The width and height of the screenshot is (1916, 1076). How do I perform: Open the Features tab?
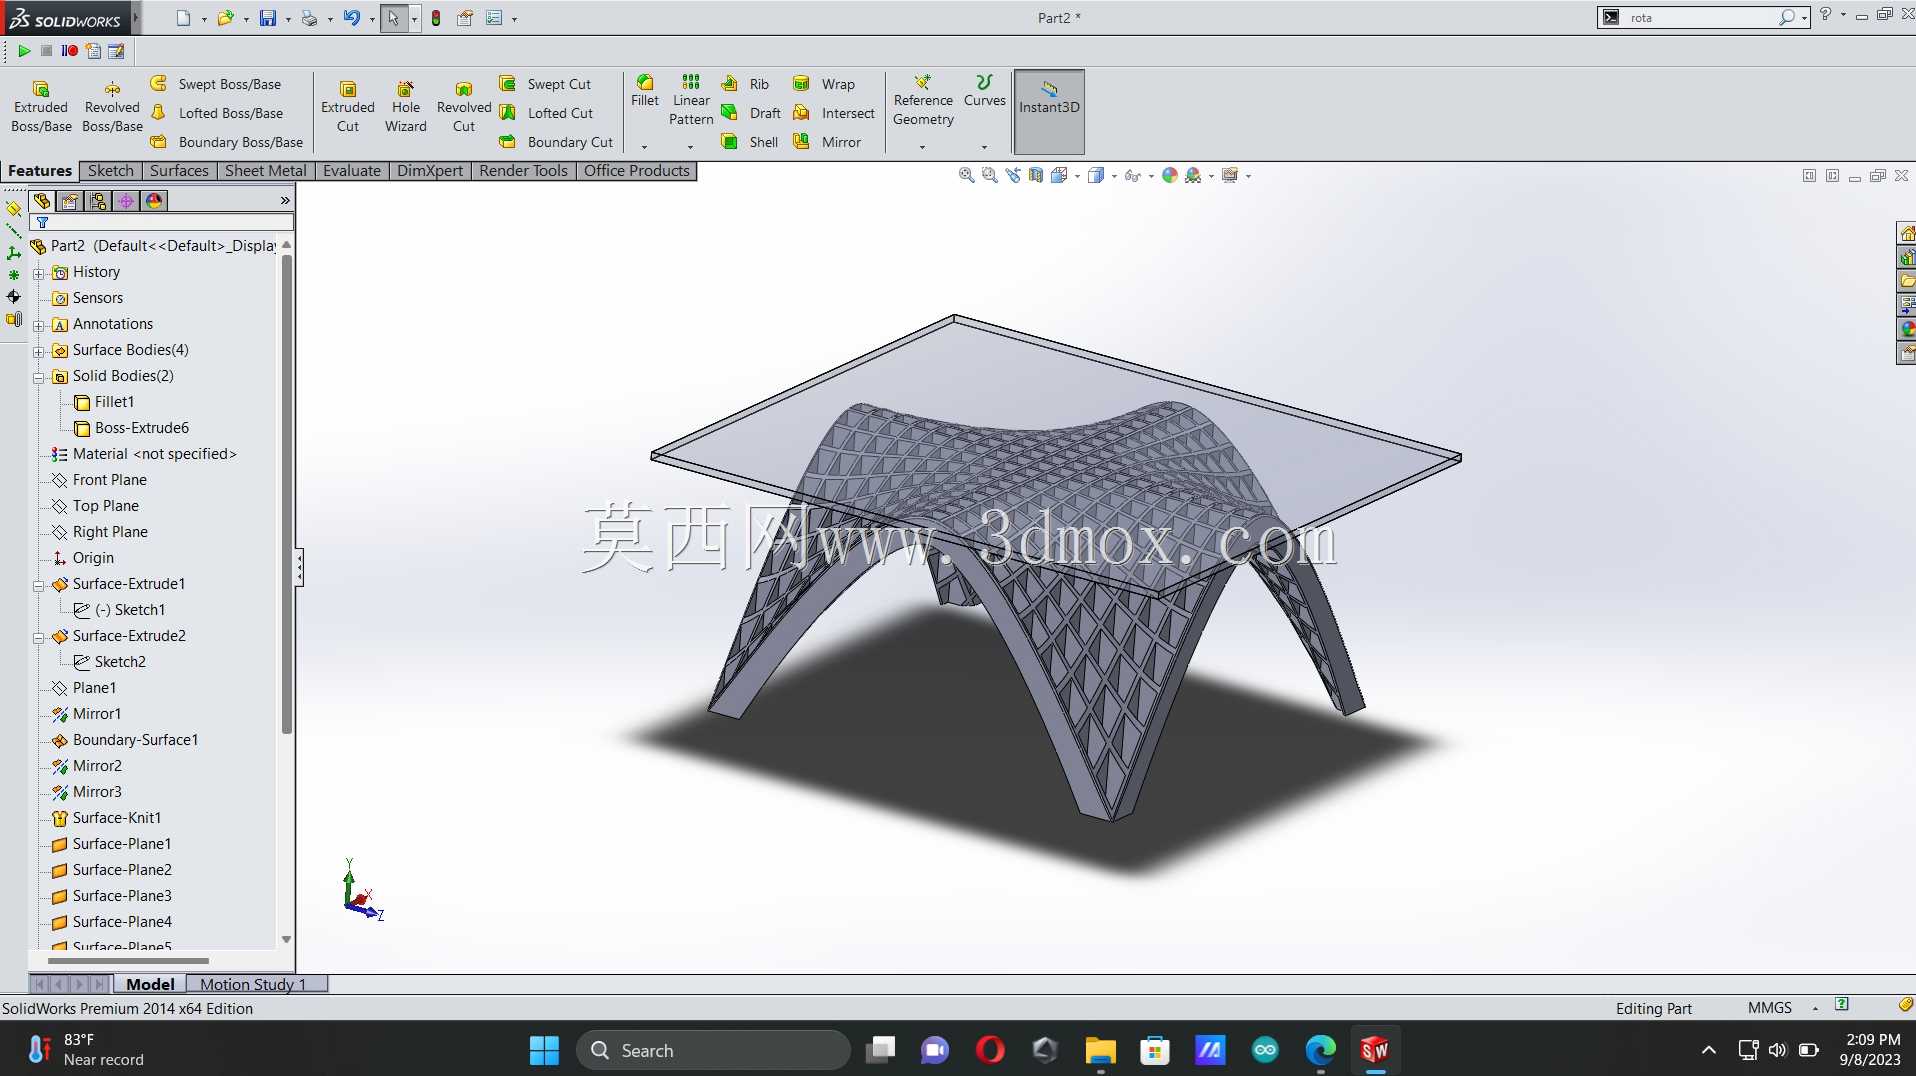coord(40,171)
